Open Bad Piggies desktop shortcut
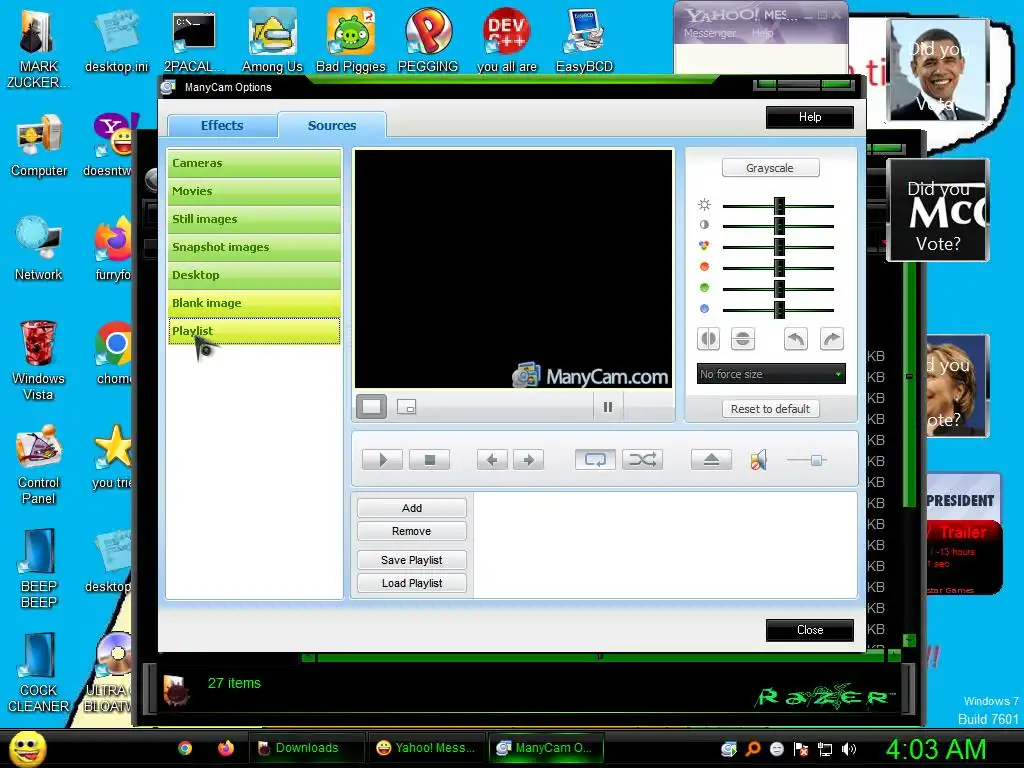1024x768 pixels. [x=351, y=40]
